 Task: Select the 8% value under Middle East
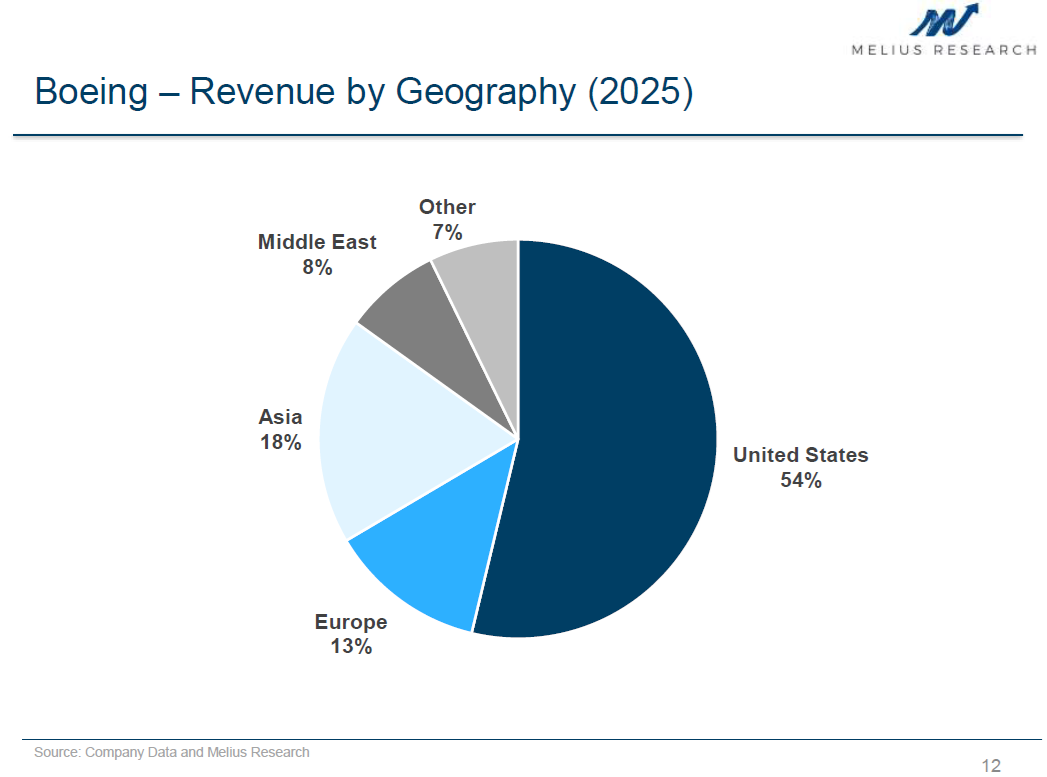pos(317,267)
